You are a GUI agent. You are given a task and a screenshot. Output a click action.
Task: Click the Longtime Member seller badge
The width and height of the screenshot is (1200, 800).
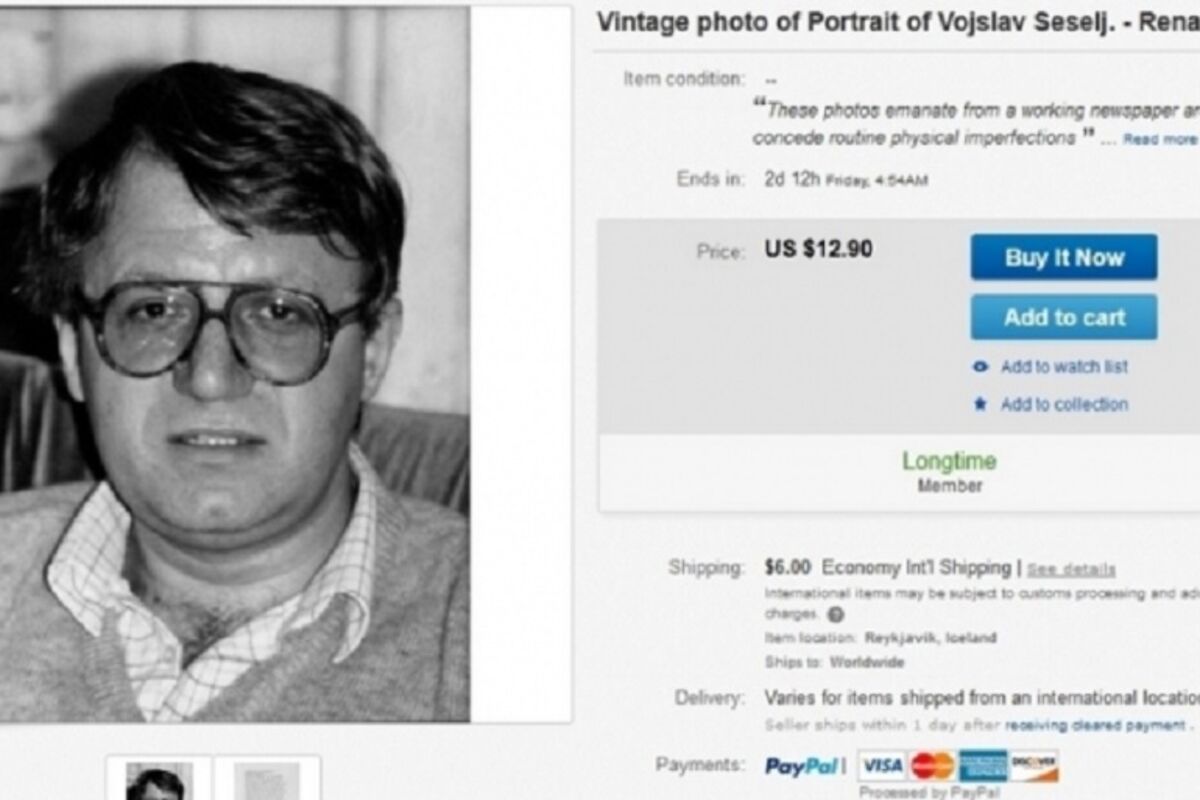(949, 471)
